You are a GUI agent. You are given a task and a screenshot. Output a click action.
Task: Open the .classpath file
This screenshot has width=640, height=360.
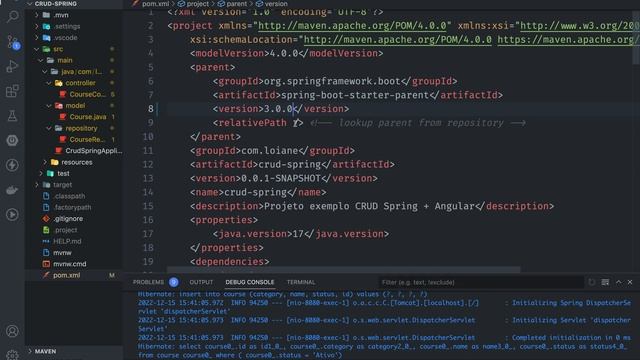pos(69,196)
